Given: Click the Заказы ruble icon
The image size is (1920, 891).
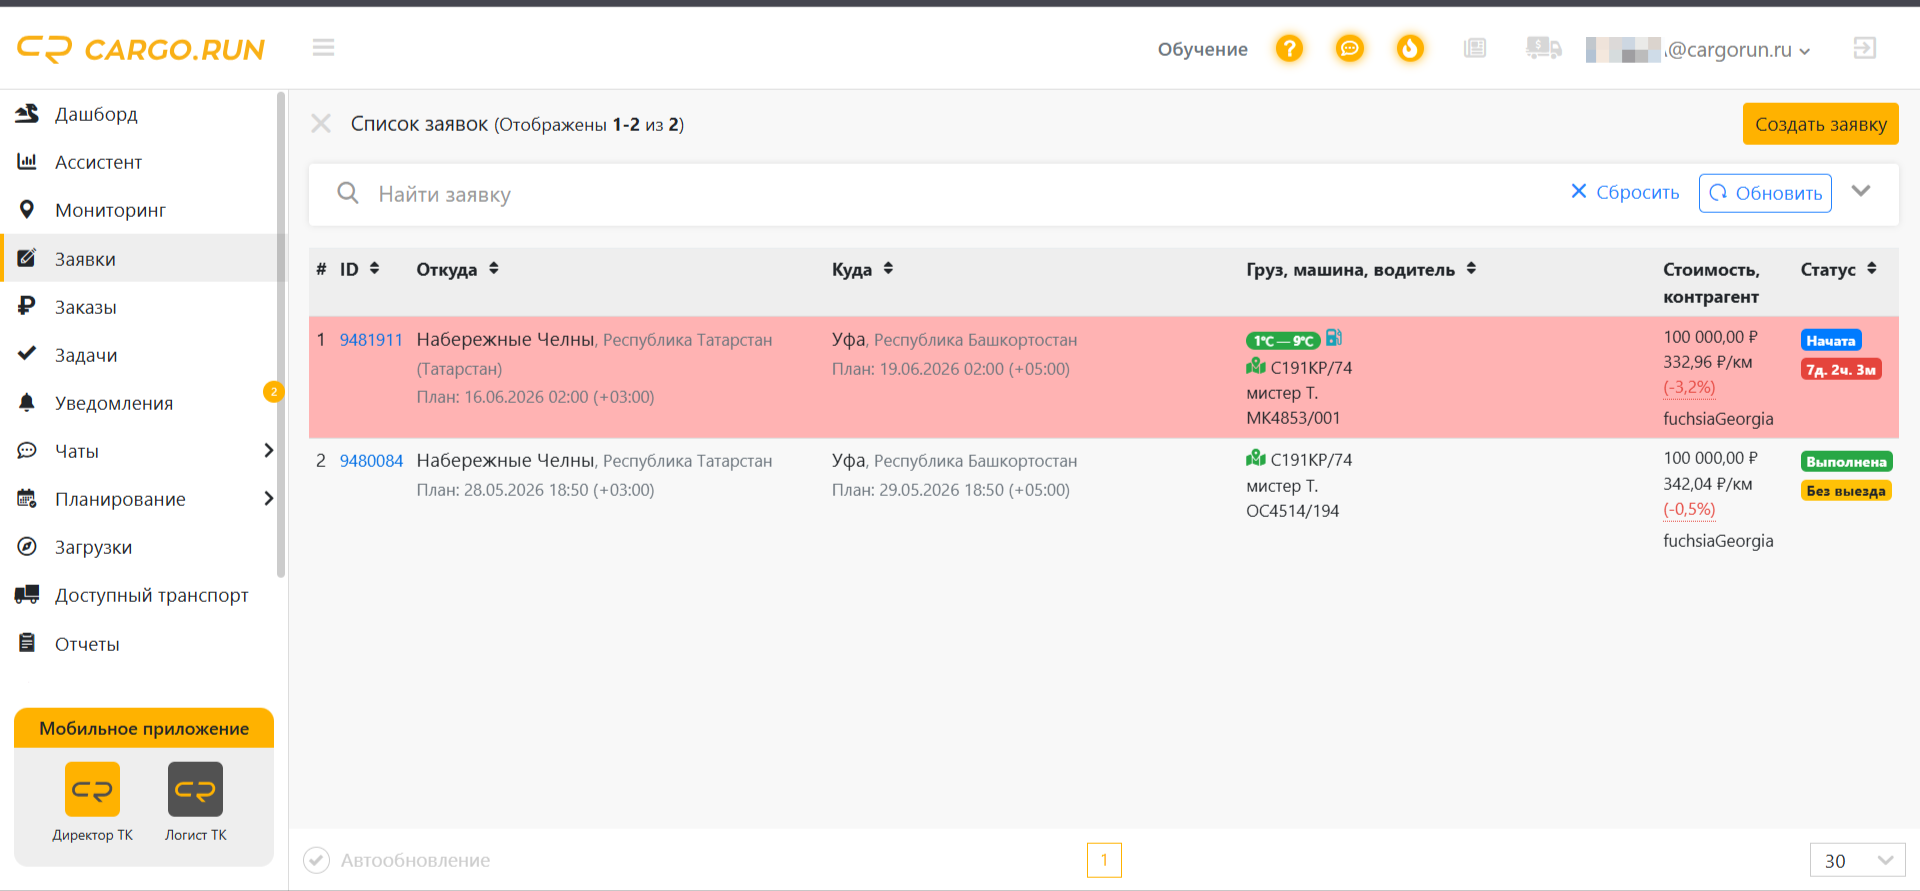Looking at the screenshot, I should 27,306.
